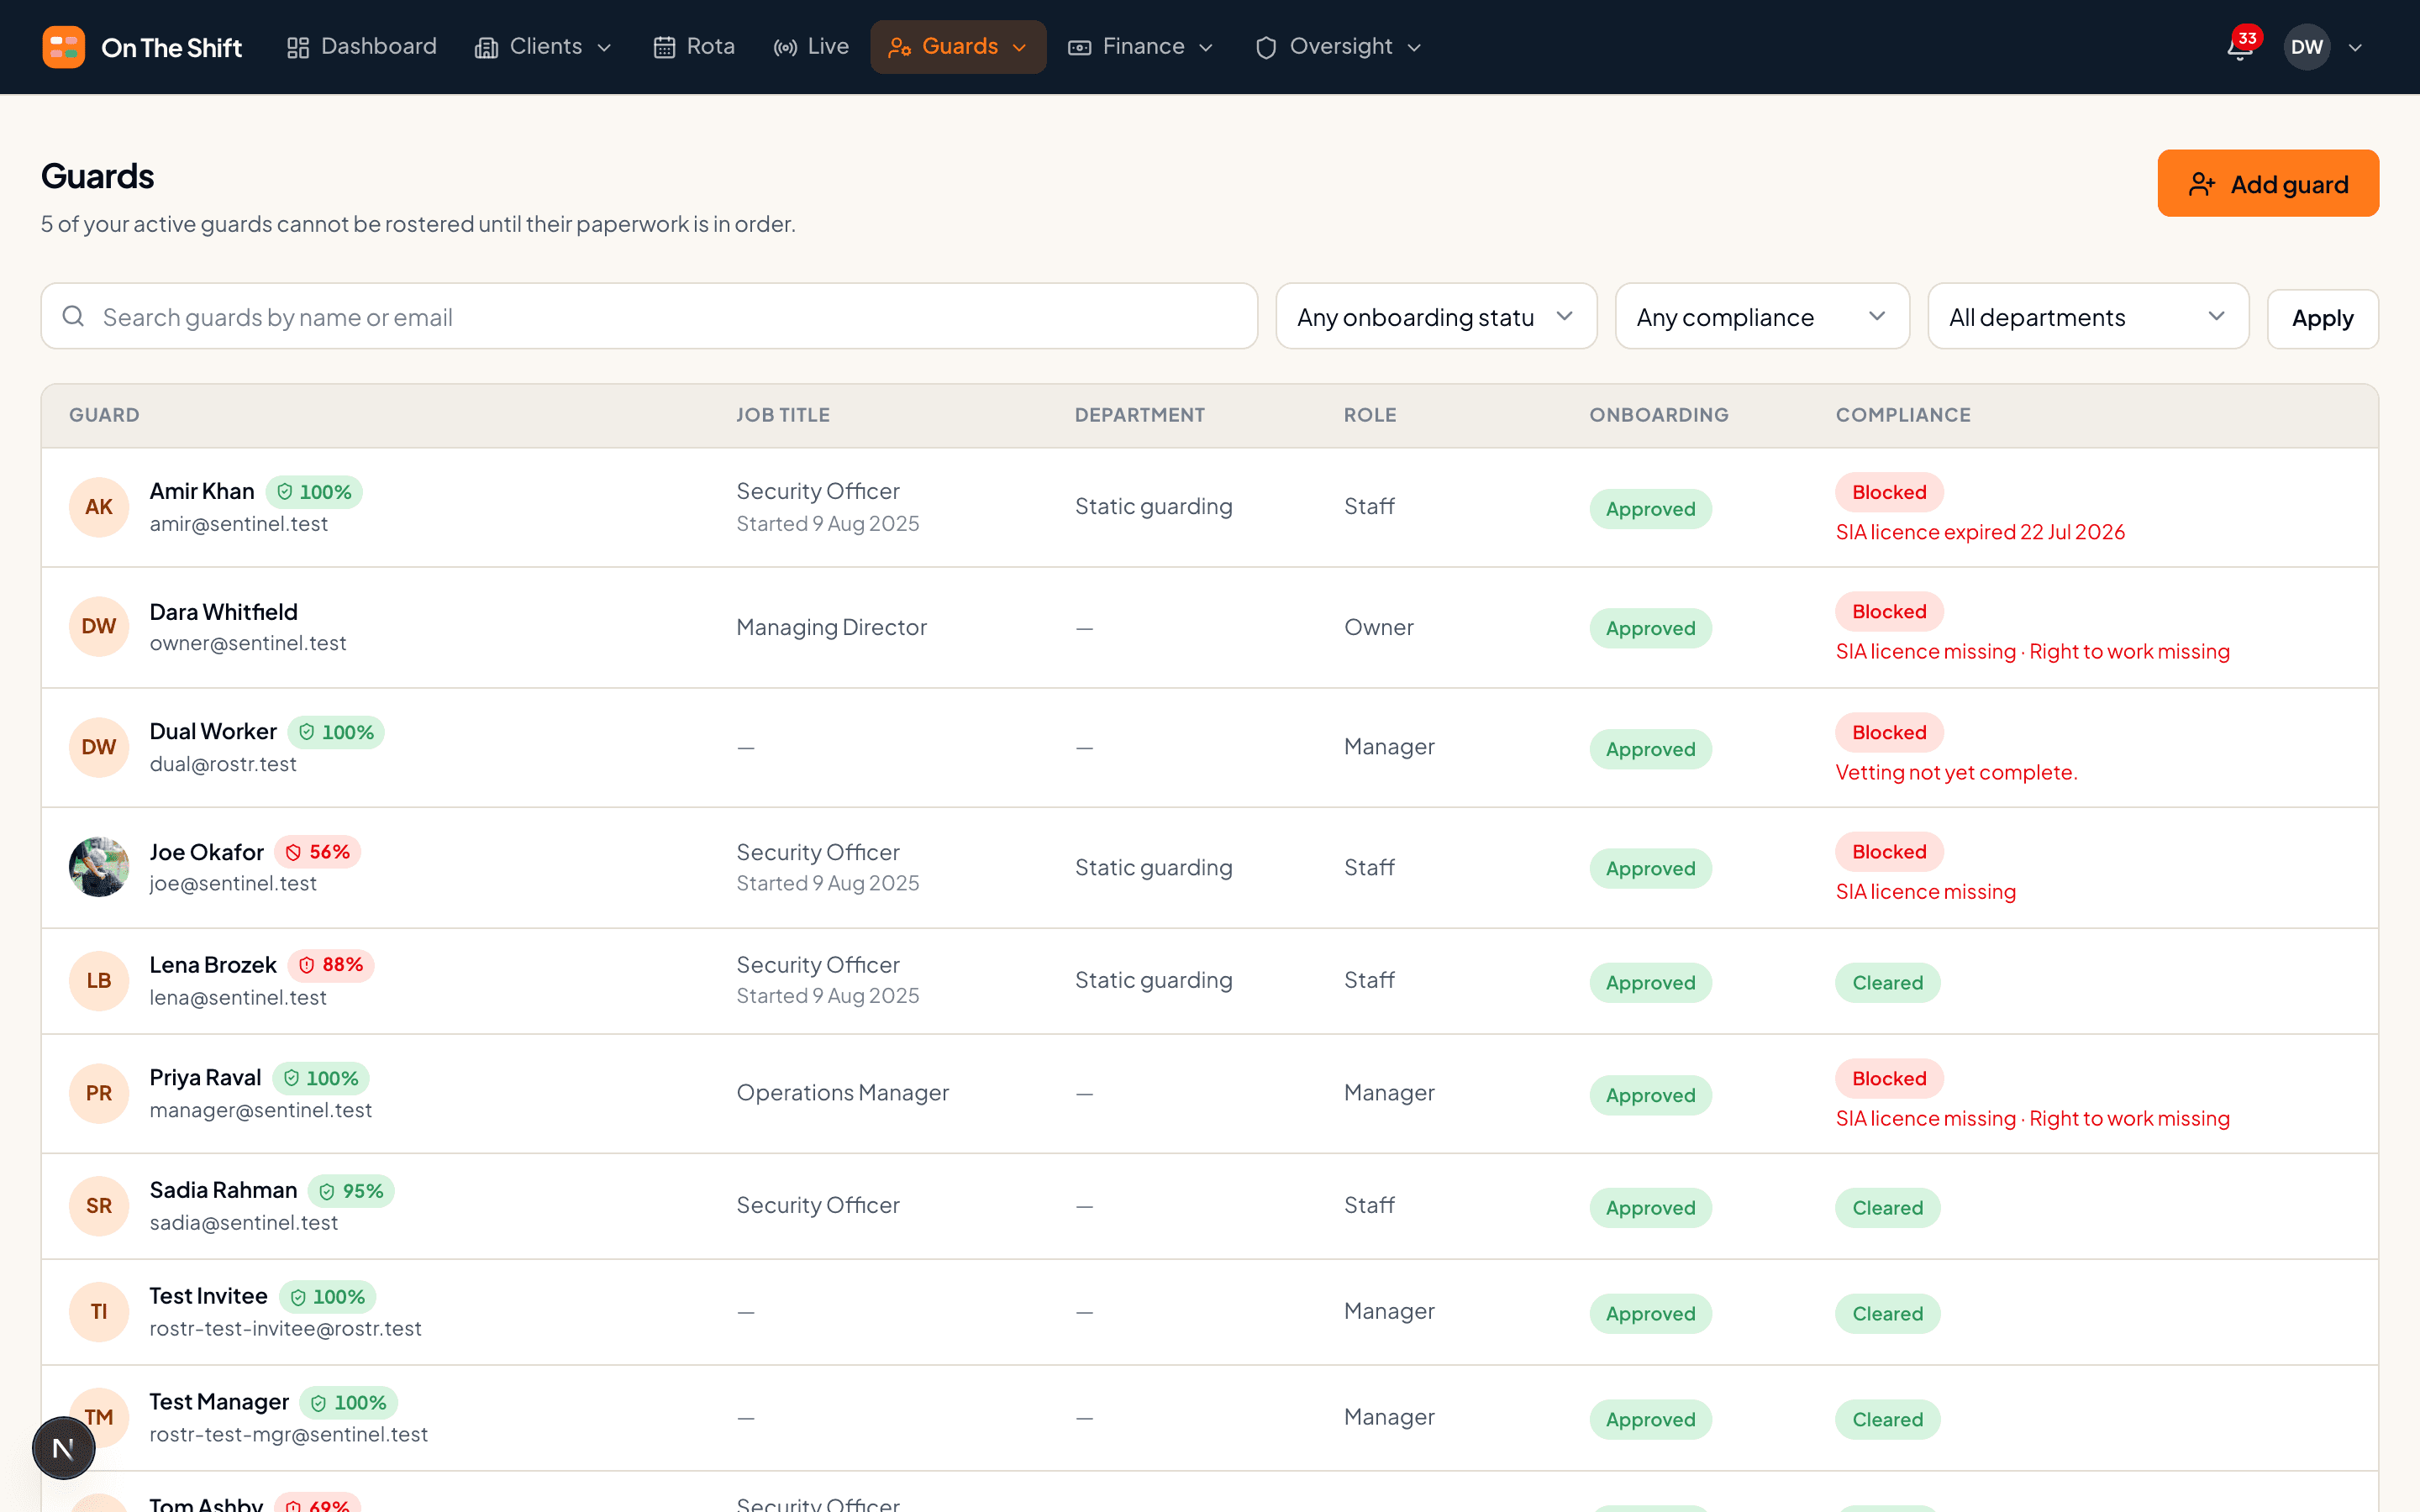Open the notifications bell icon
The image size is (2420, 1512).
2240,47
